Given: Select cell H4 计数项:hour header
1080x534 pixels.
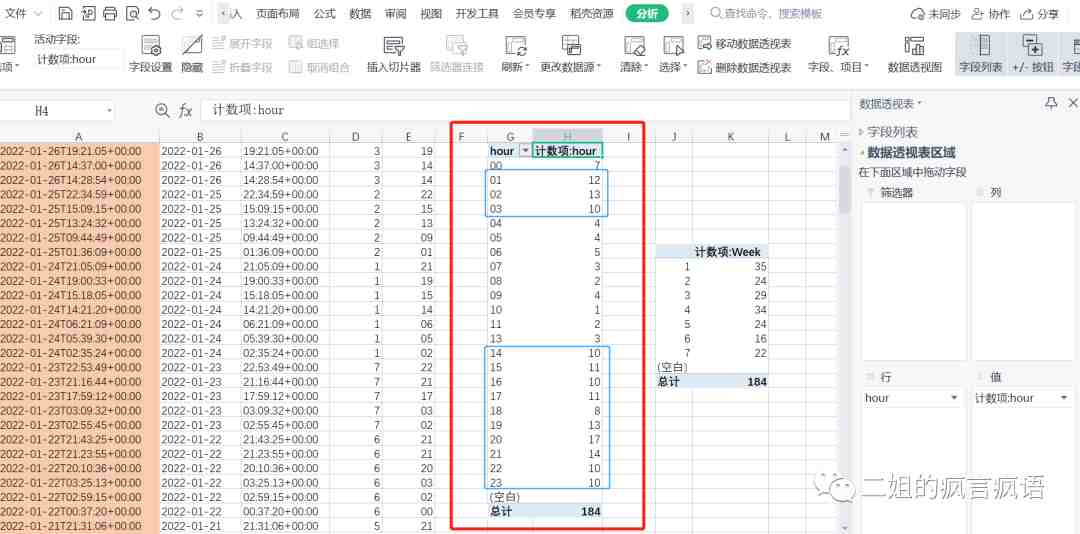Looking at the screenshot, I should pos(568,151).
